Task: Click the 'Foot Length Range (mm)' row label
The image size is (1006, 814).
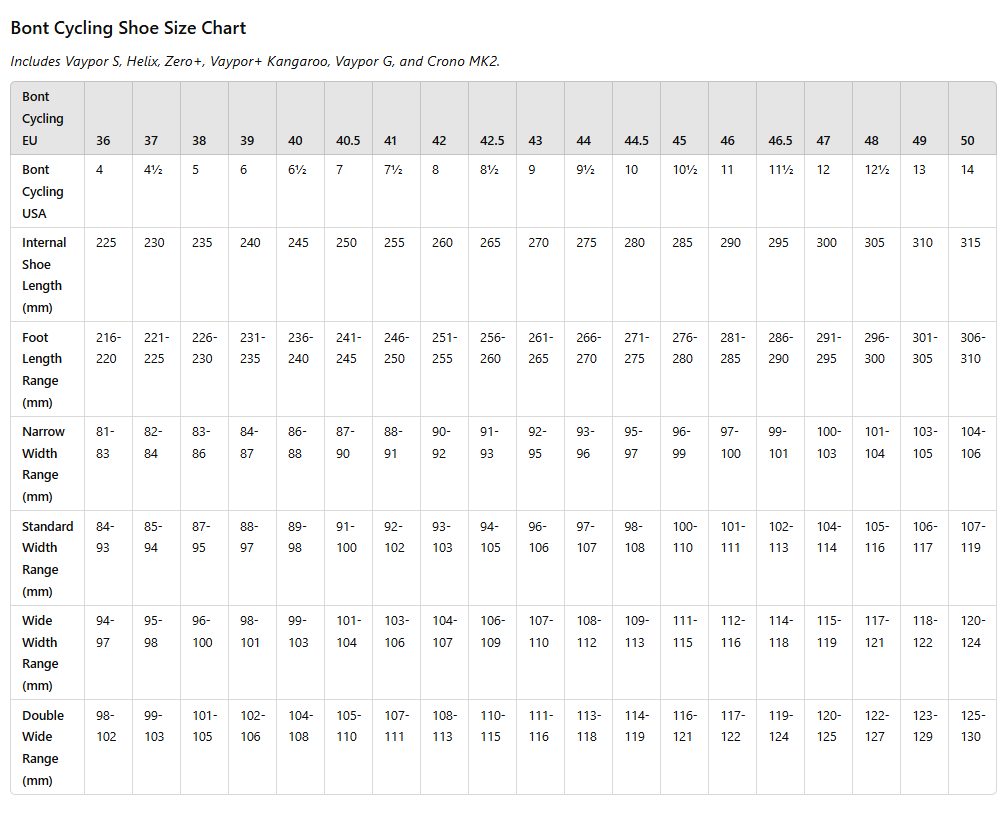Action: pyautogui.click(x=42, y=370)
